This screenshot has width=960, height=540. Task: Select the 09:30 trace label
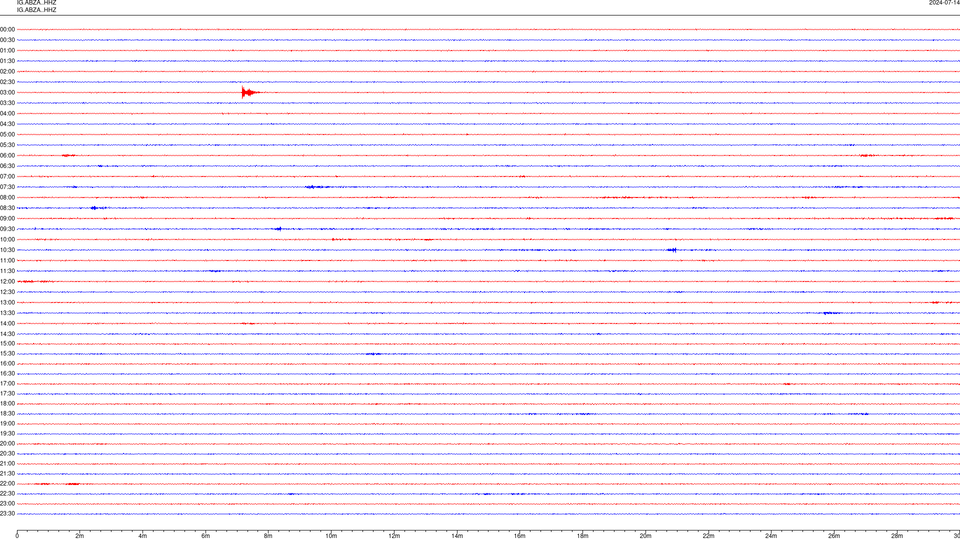7,229
